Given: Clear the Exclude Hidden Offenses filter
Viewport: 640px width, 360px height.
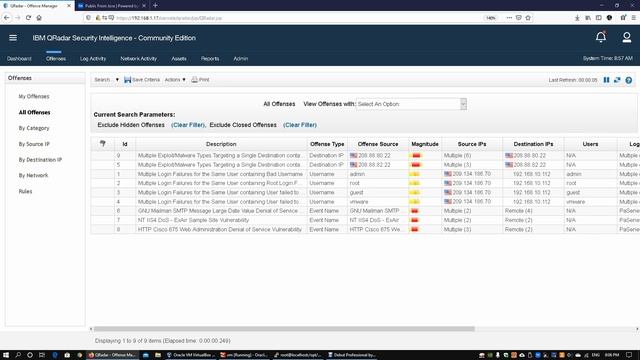Looking at the screenshot, I should 188,125.
